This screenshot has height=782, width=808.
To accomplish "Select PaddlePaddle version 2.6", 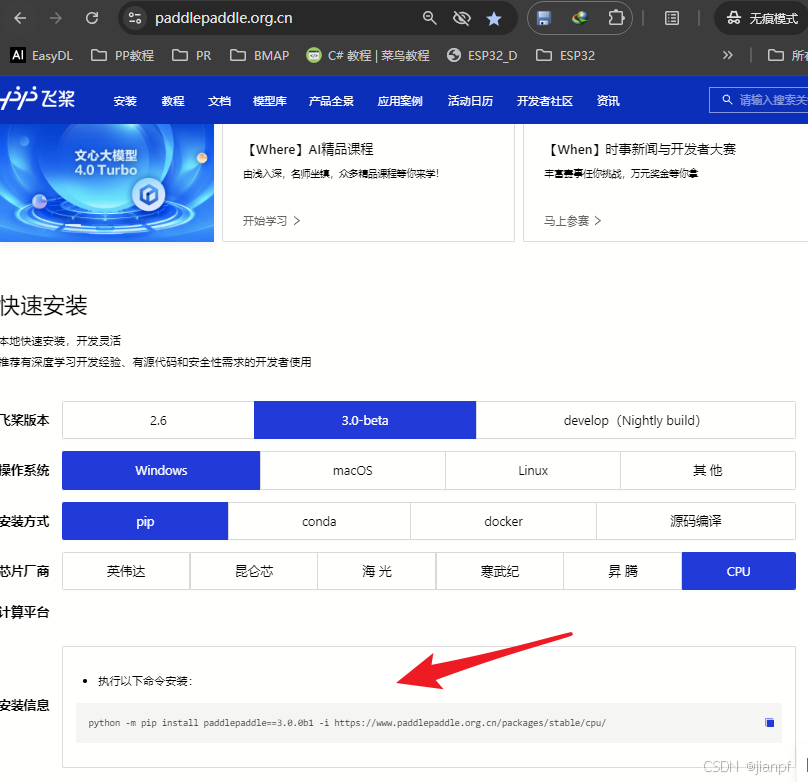I will coord(158,420).
